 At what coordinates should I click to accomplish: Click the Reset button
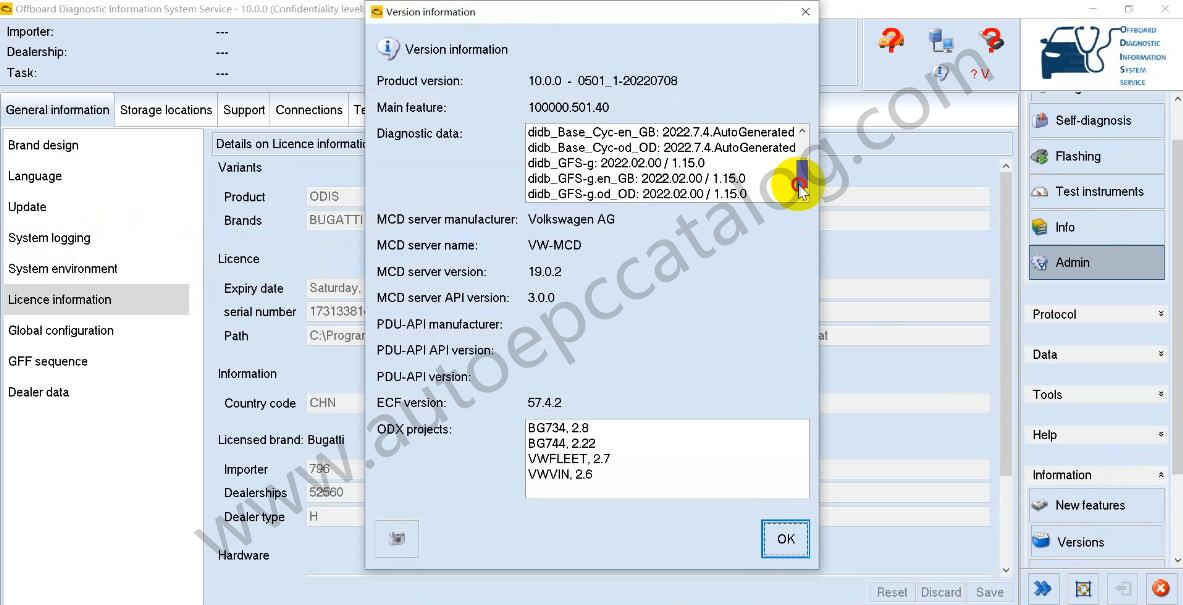click(x=892, y=592)
